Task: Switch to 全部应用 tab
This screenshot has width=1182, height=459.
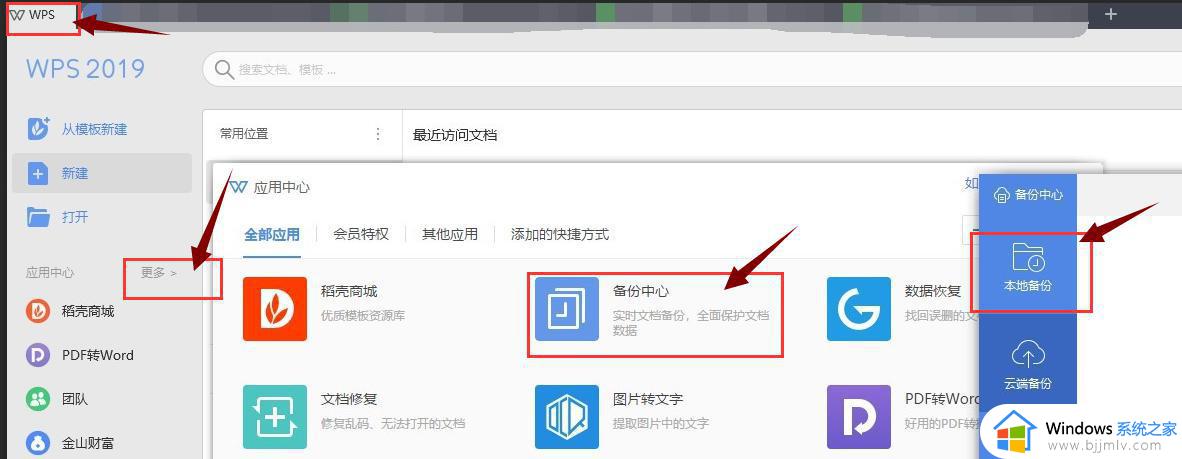Action: click(271, 234)
